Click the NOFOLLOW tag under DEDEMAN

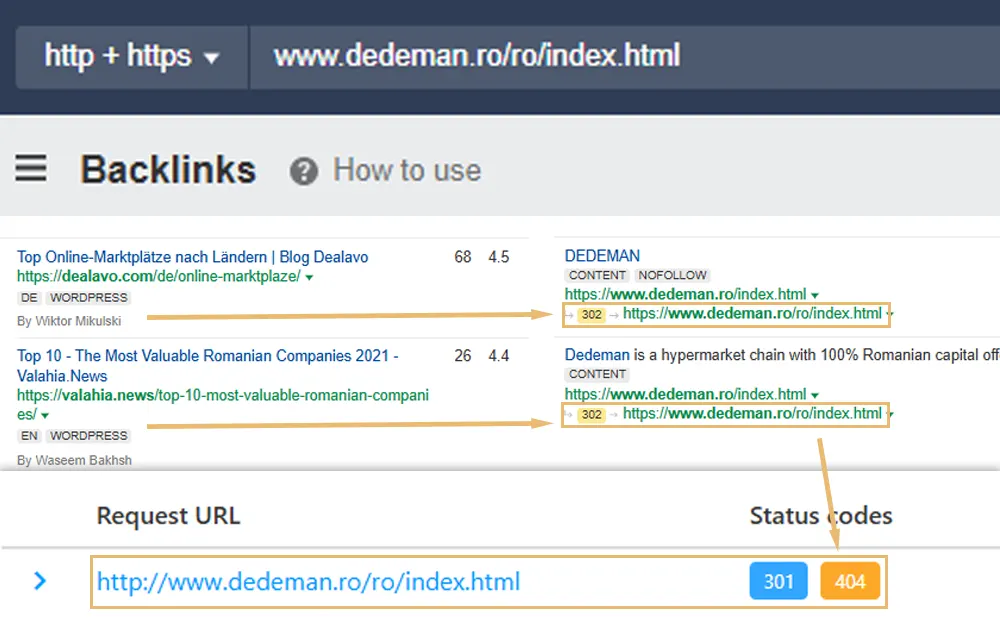(672, 275)
